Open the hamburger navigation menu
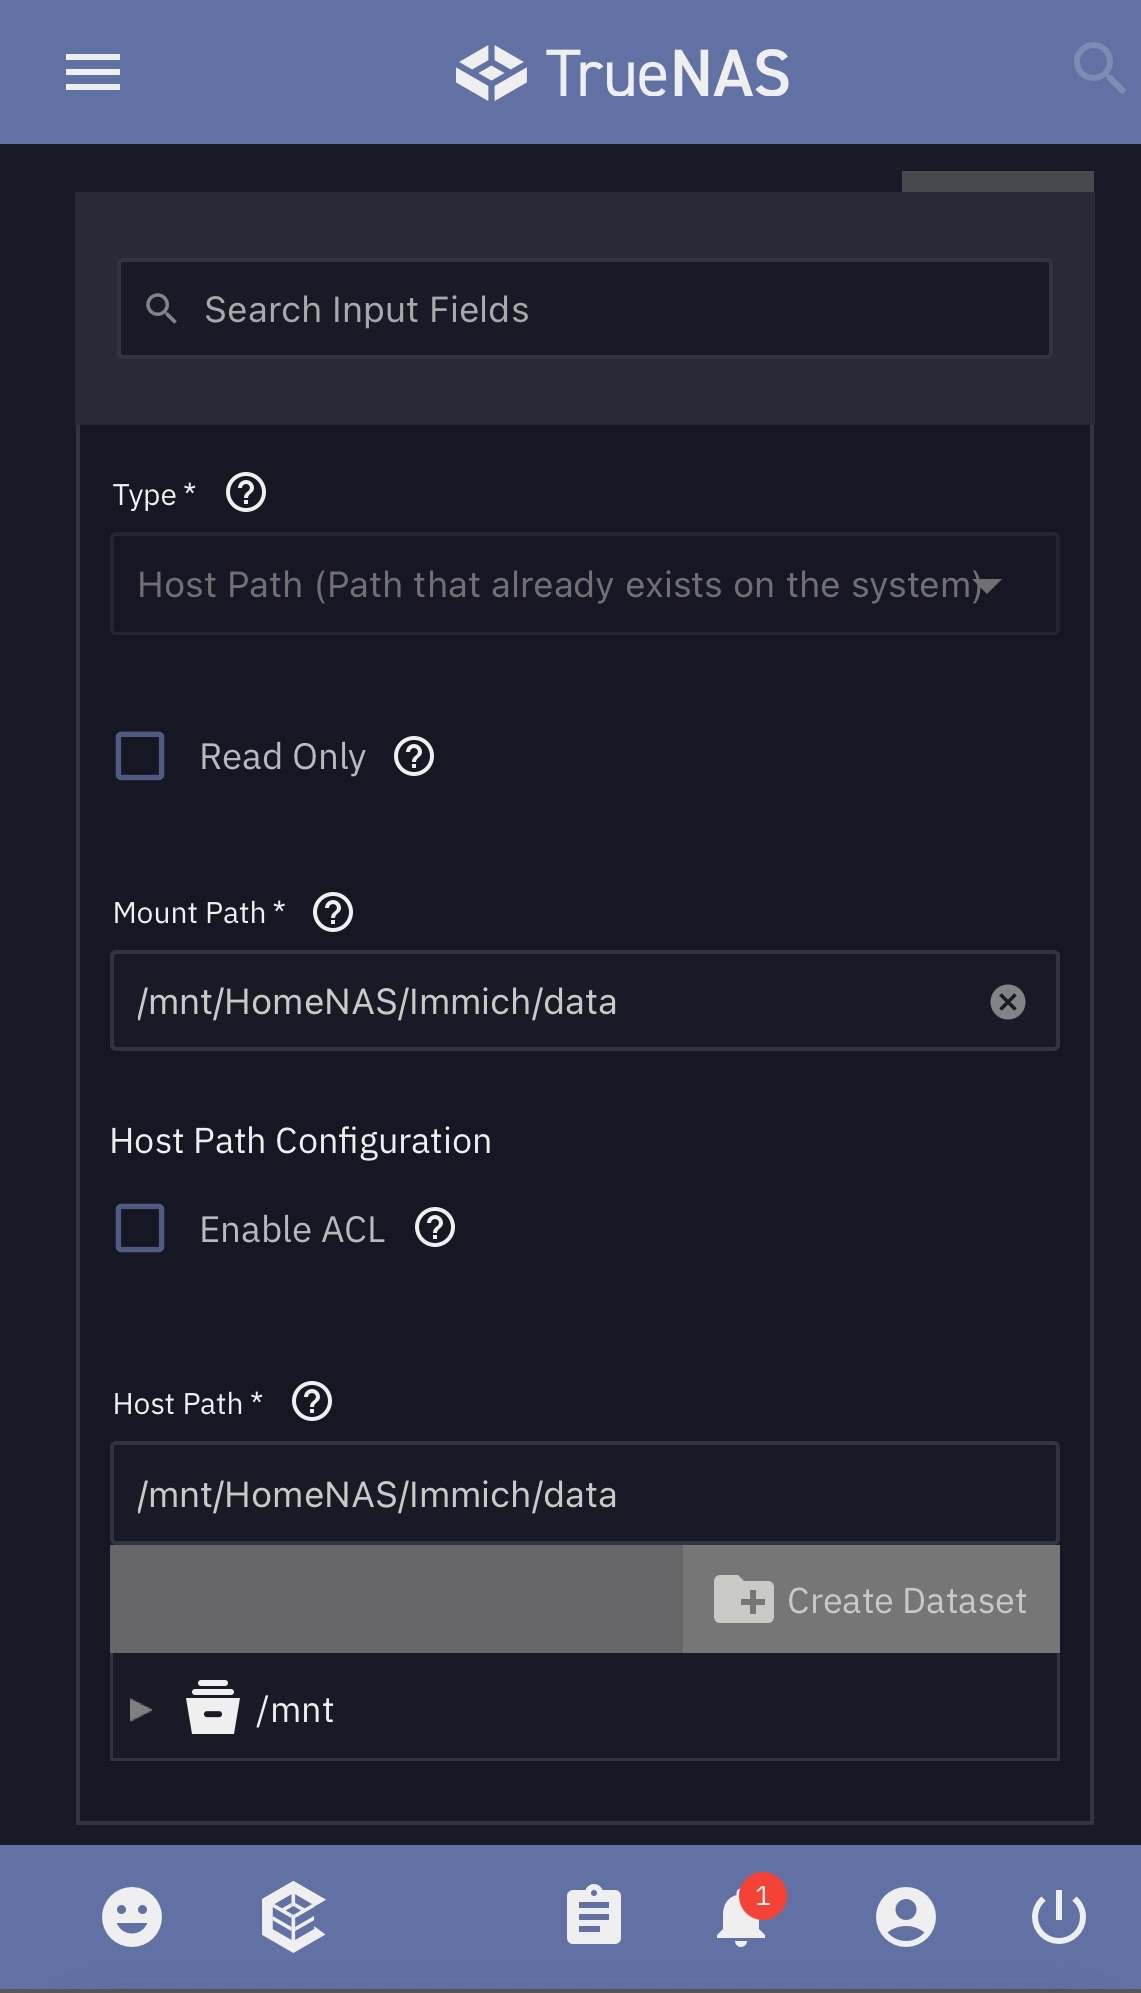The width and height of the screenshot is (1141, 1993). click(93, 72)
